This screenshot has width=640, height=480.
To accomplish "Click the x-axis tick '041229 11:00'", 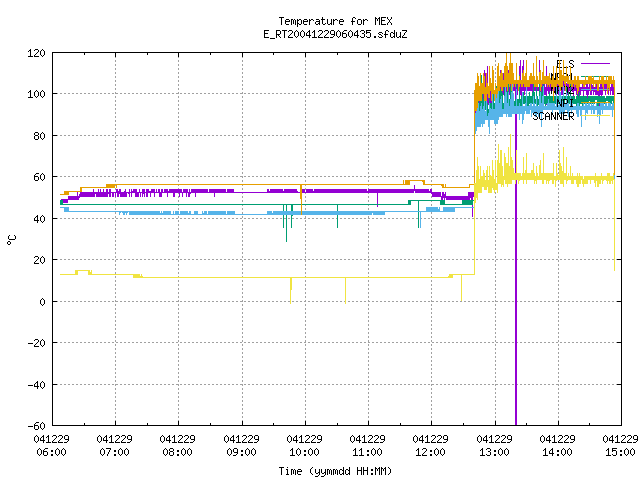I will [x=368, y=445].
